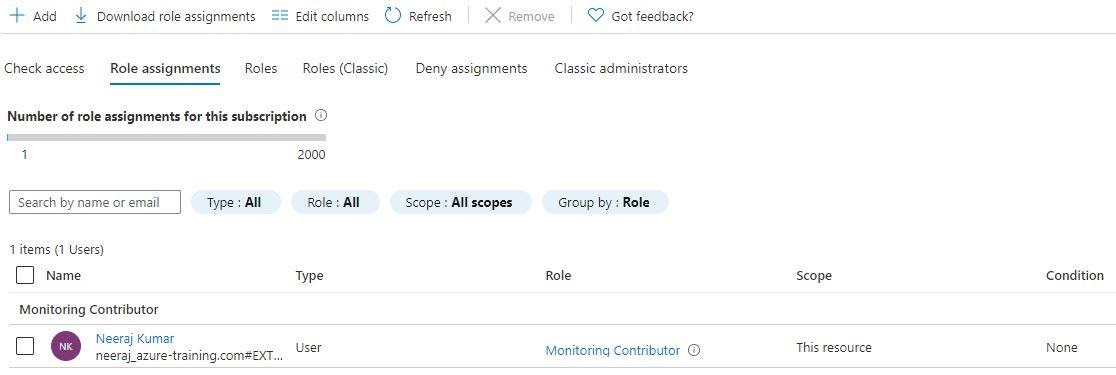1116x375 pixels.
Task: Click the Add plus icon
Action: (16, 16)
